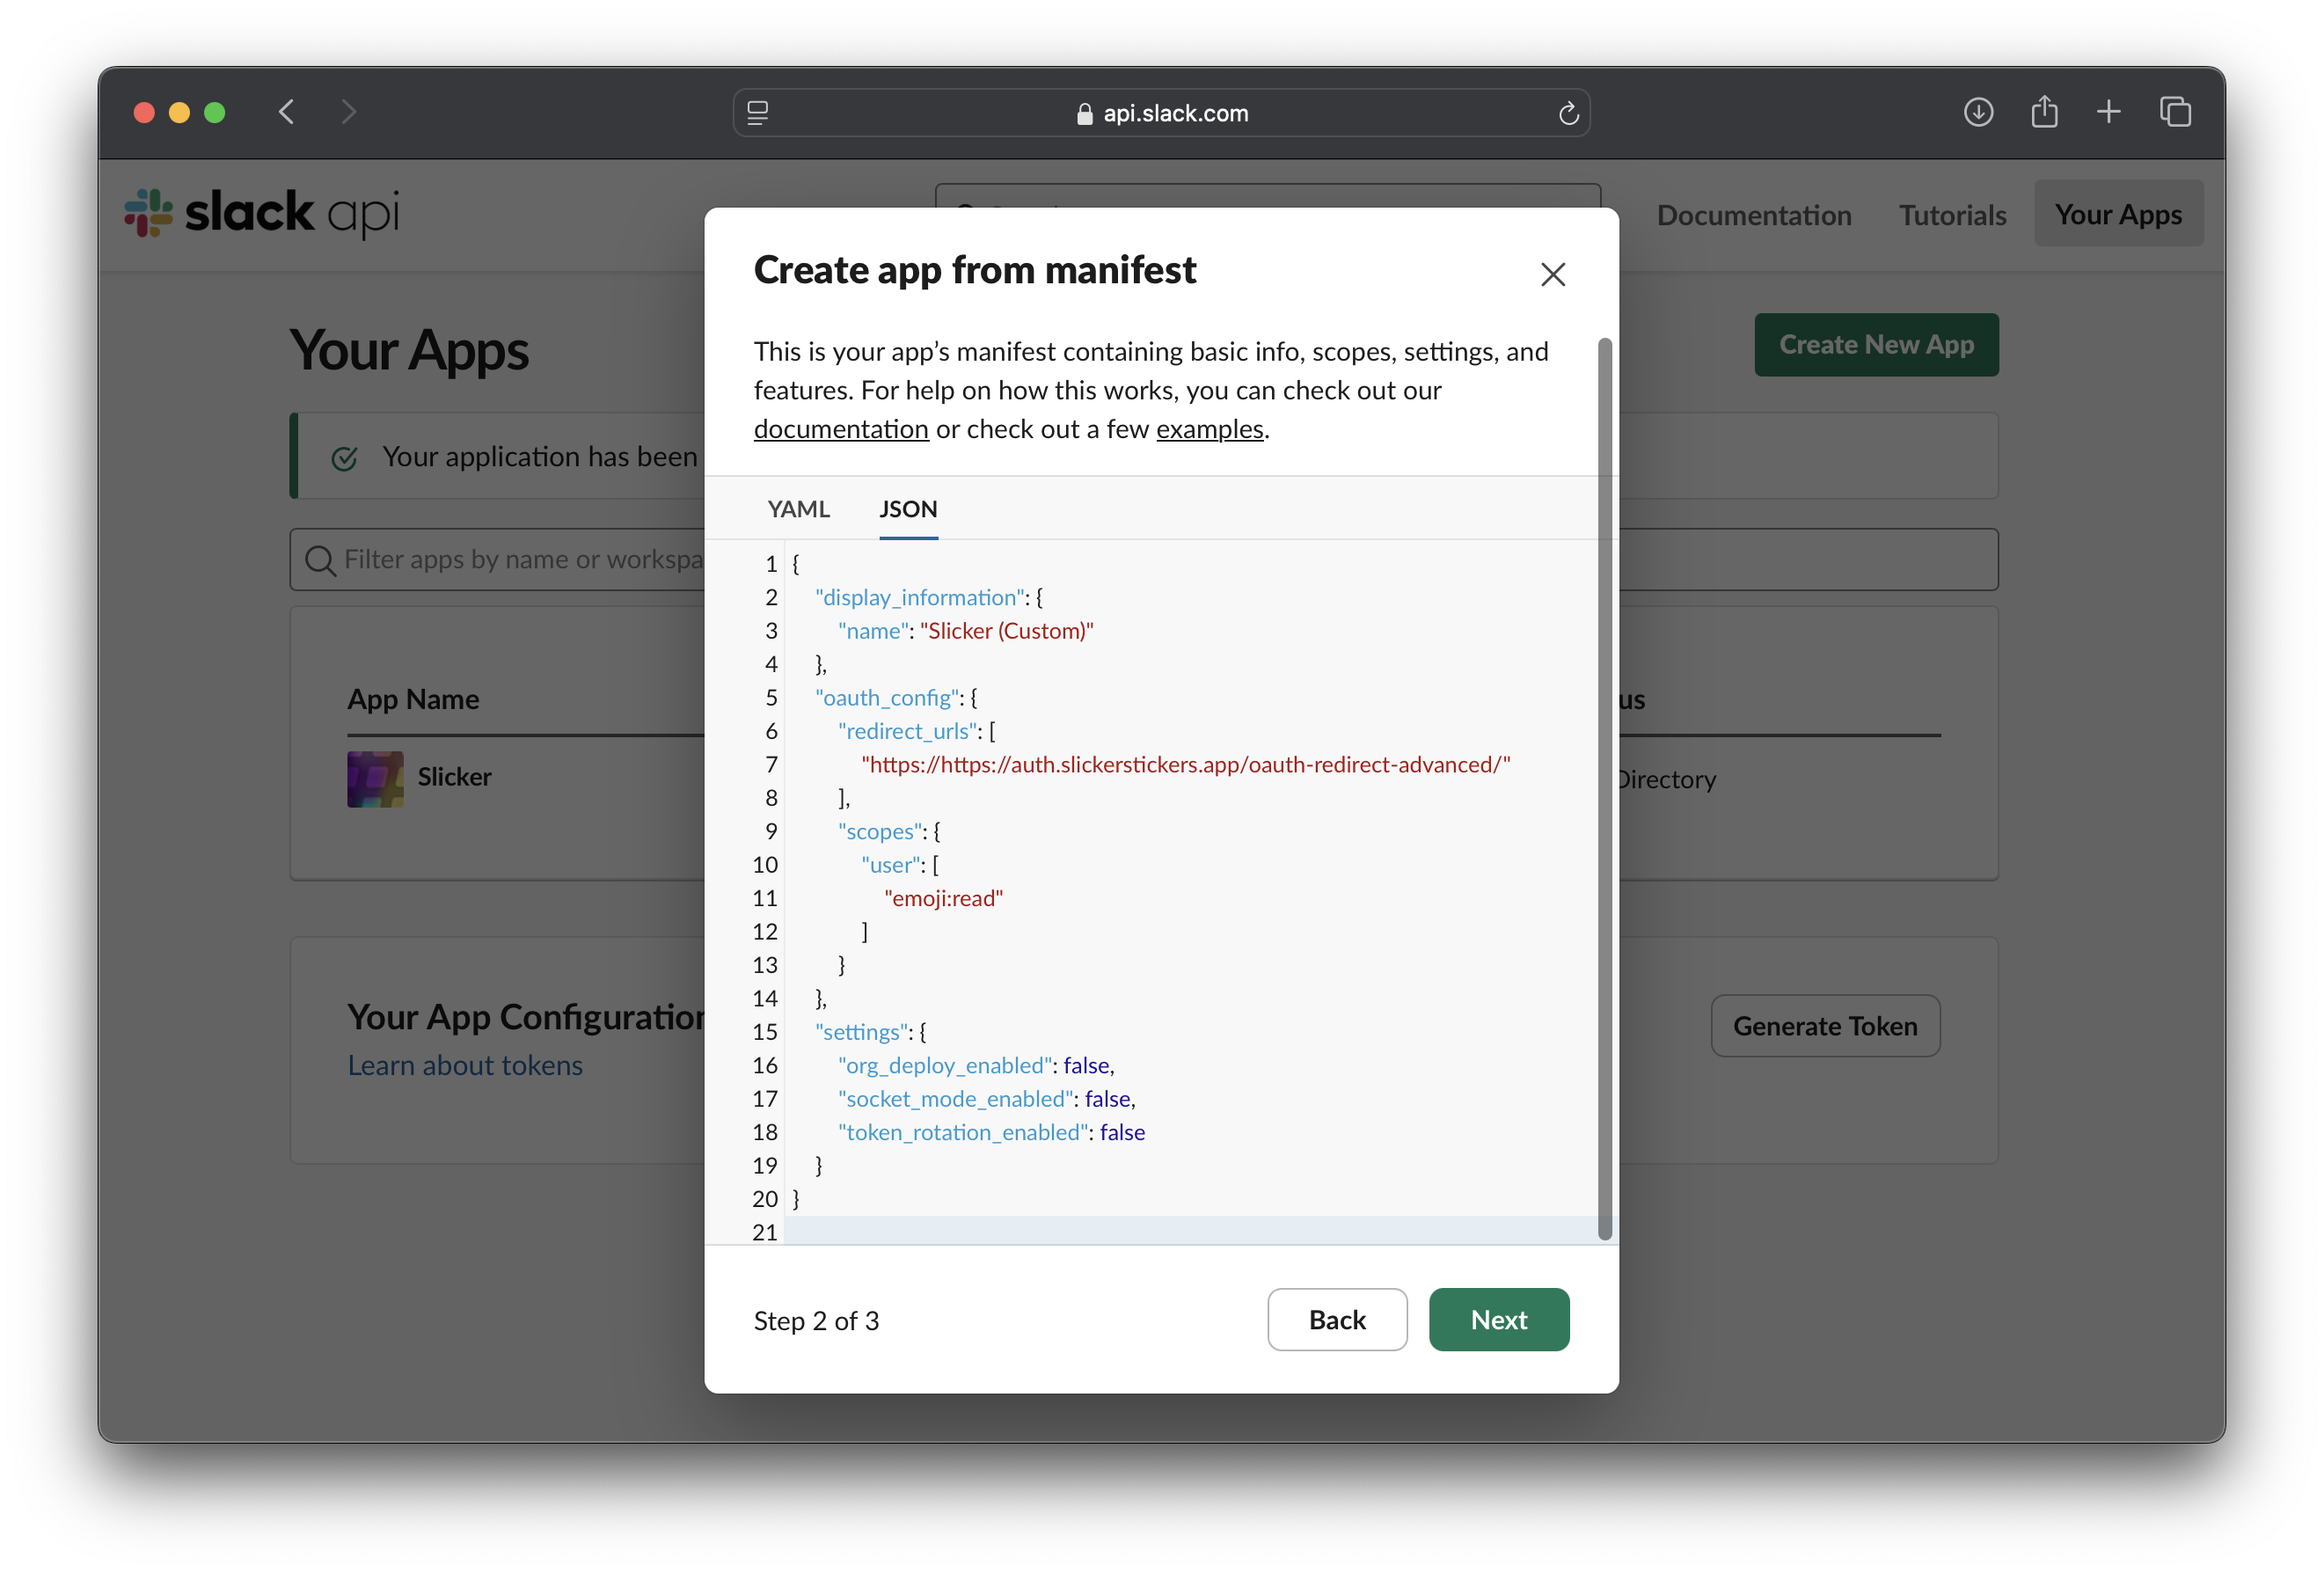This screenshot has height=1573, width=2324.
Task: Click the api.slack.com address bar
Action: point(1174,113)
